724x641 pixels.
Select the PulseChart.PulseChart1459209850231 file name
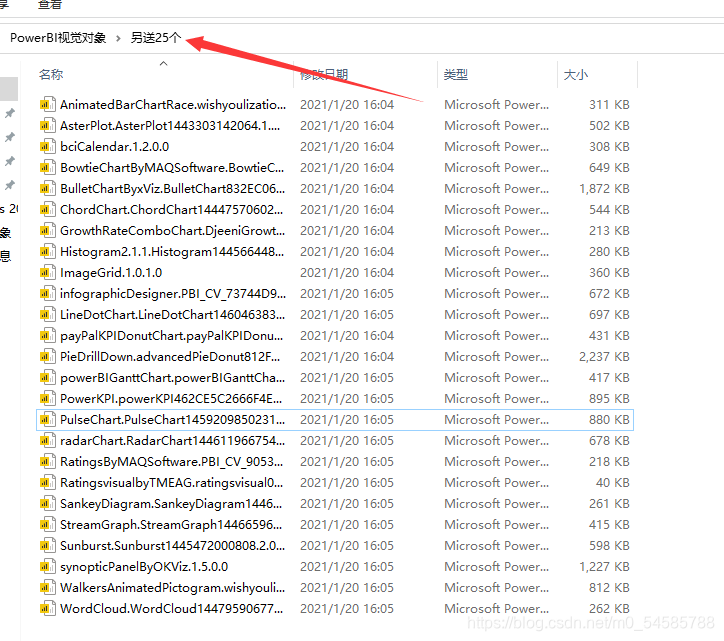pyautogui.click(x=173, y=420)
